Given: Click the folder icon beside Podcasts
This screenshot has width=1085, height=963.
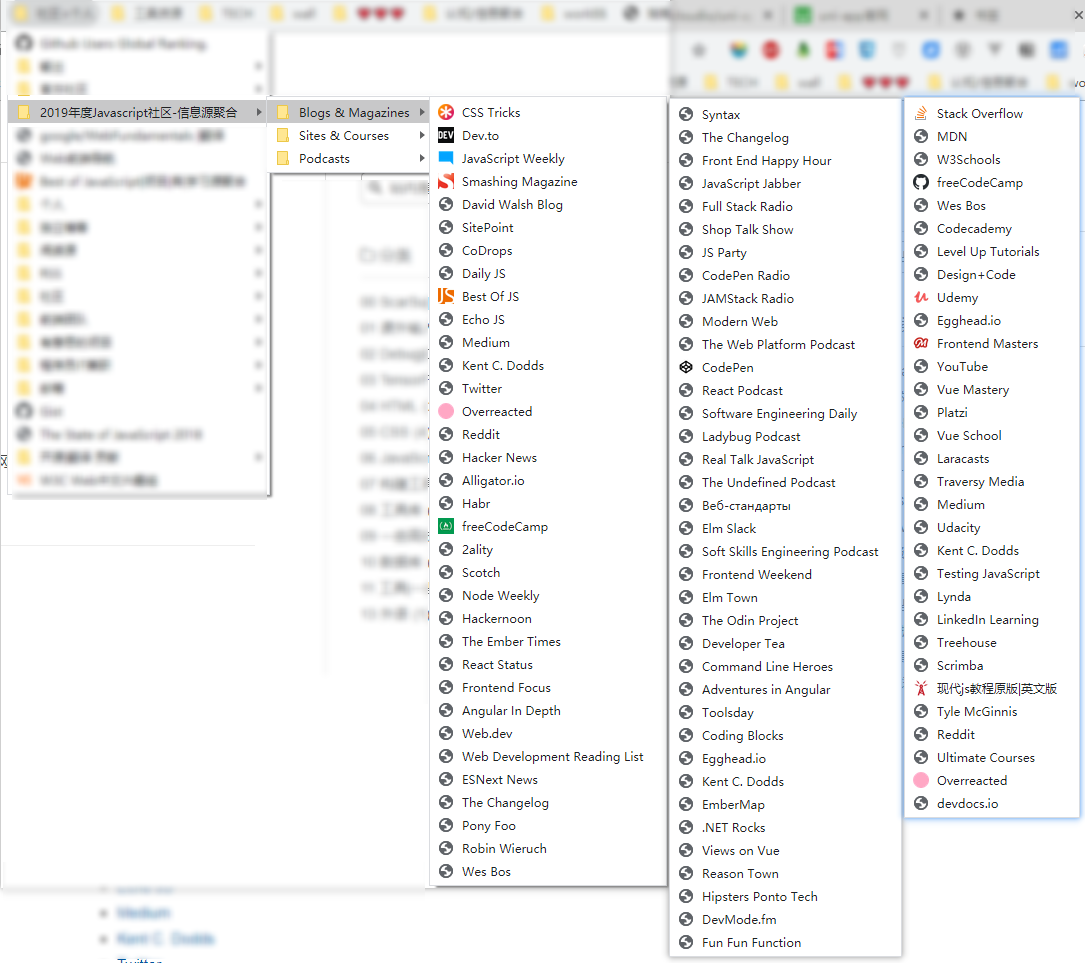Looking at the screenshot, I should click(283, 158).
